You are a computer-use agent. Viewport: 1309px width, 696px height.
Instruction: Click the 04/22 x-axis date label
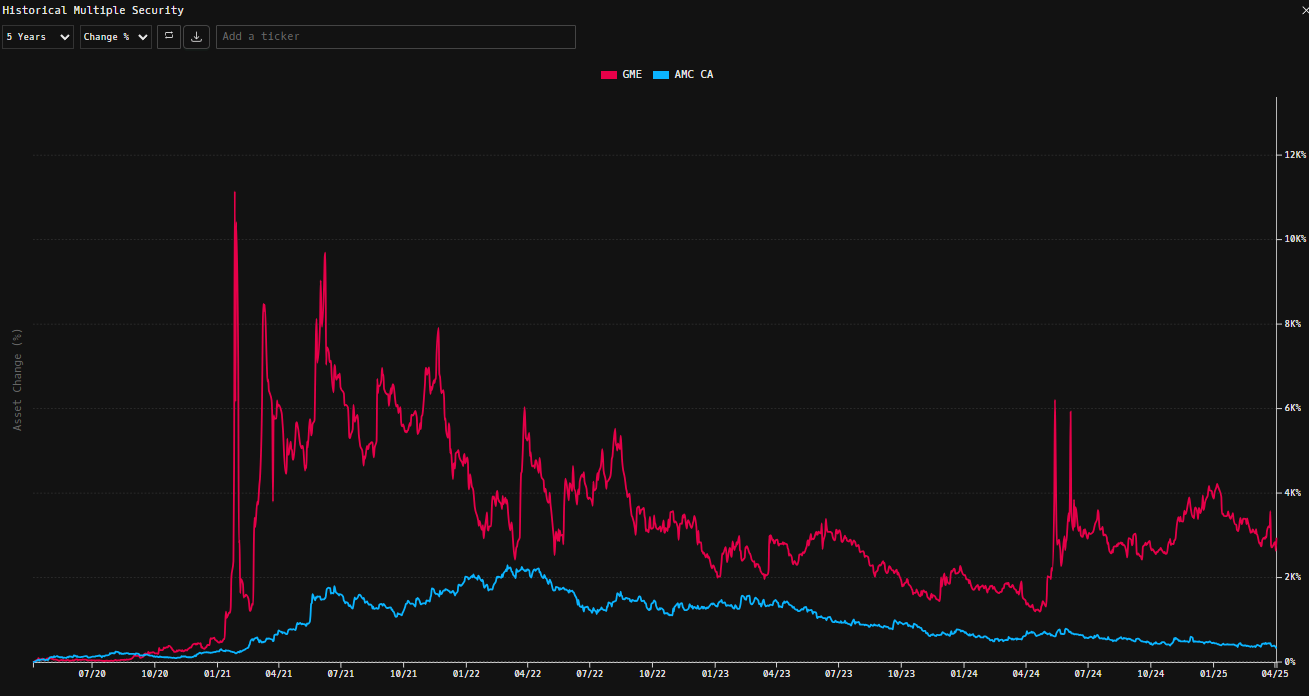coord(527,675)
